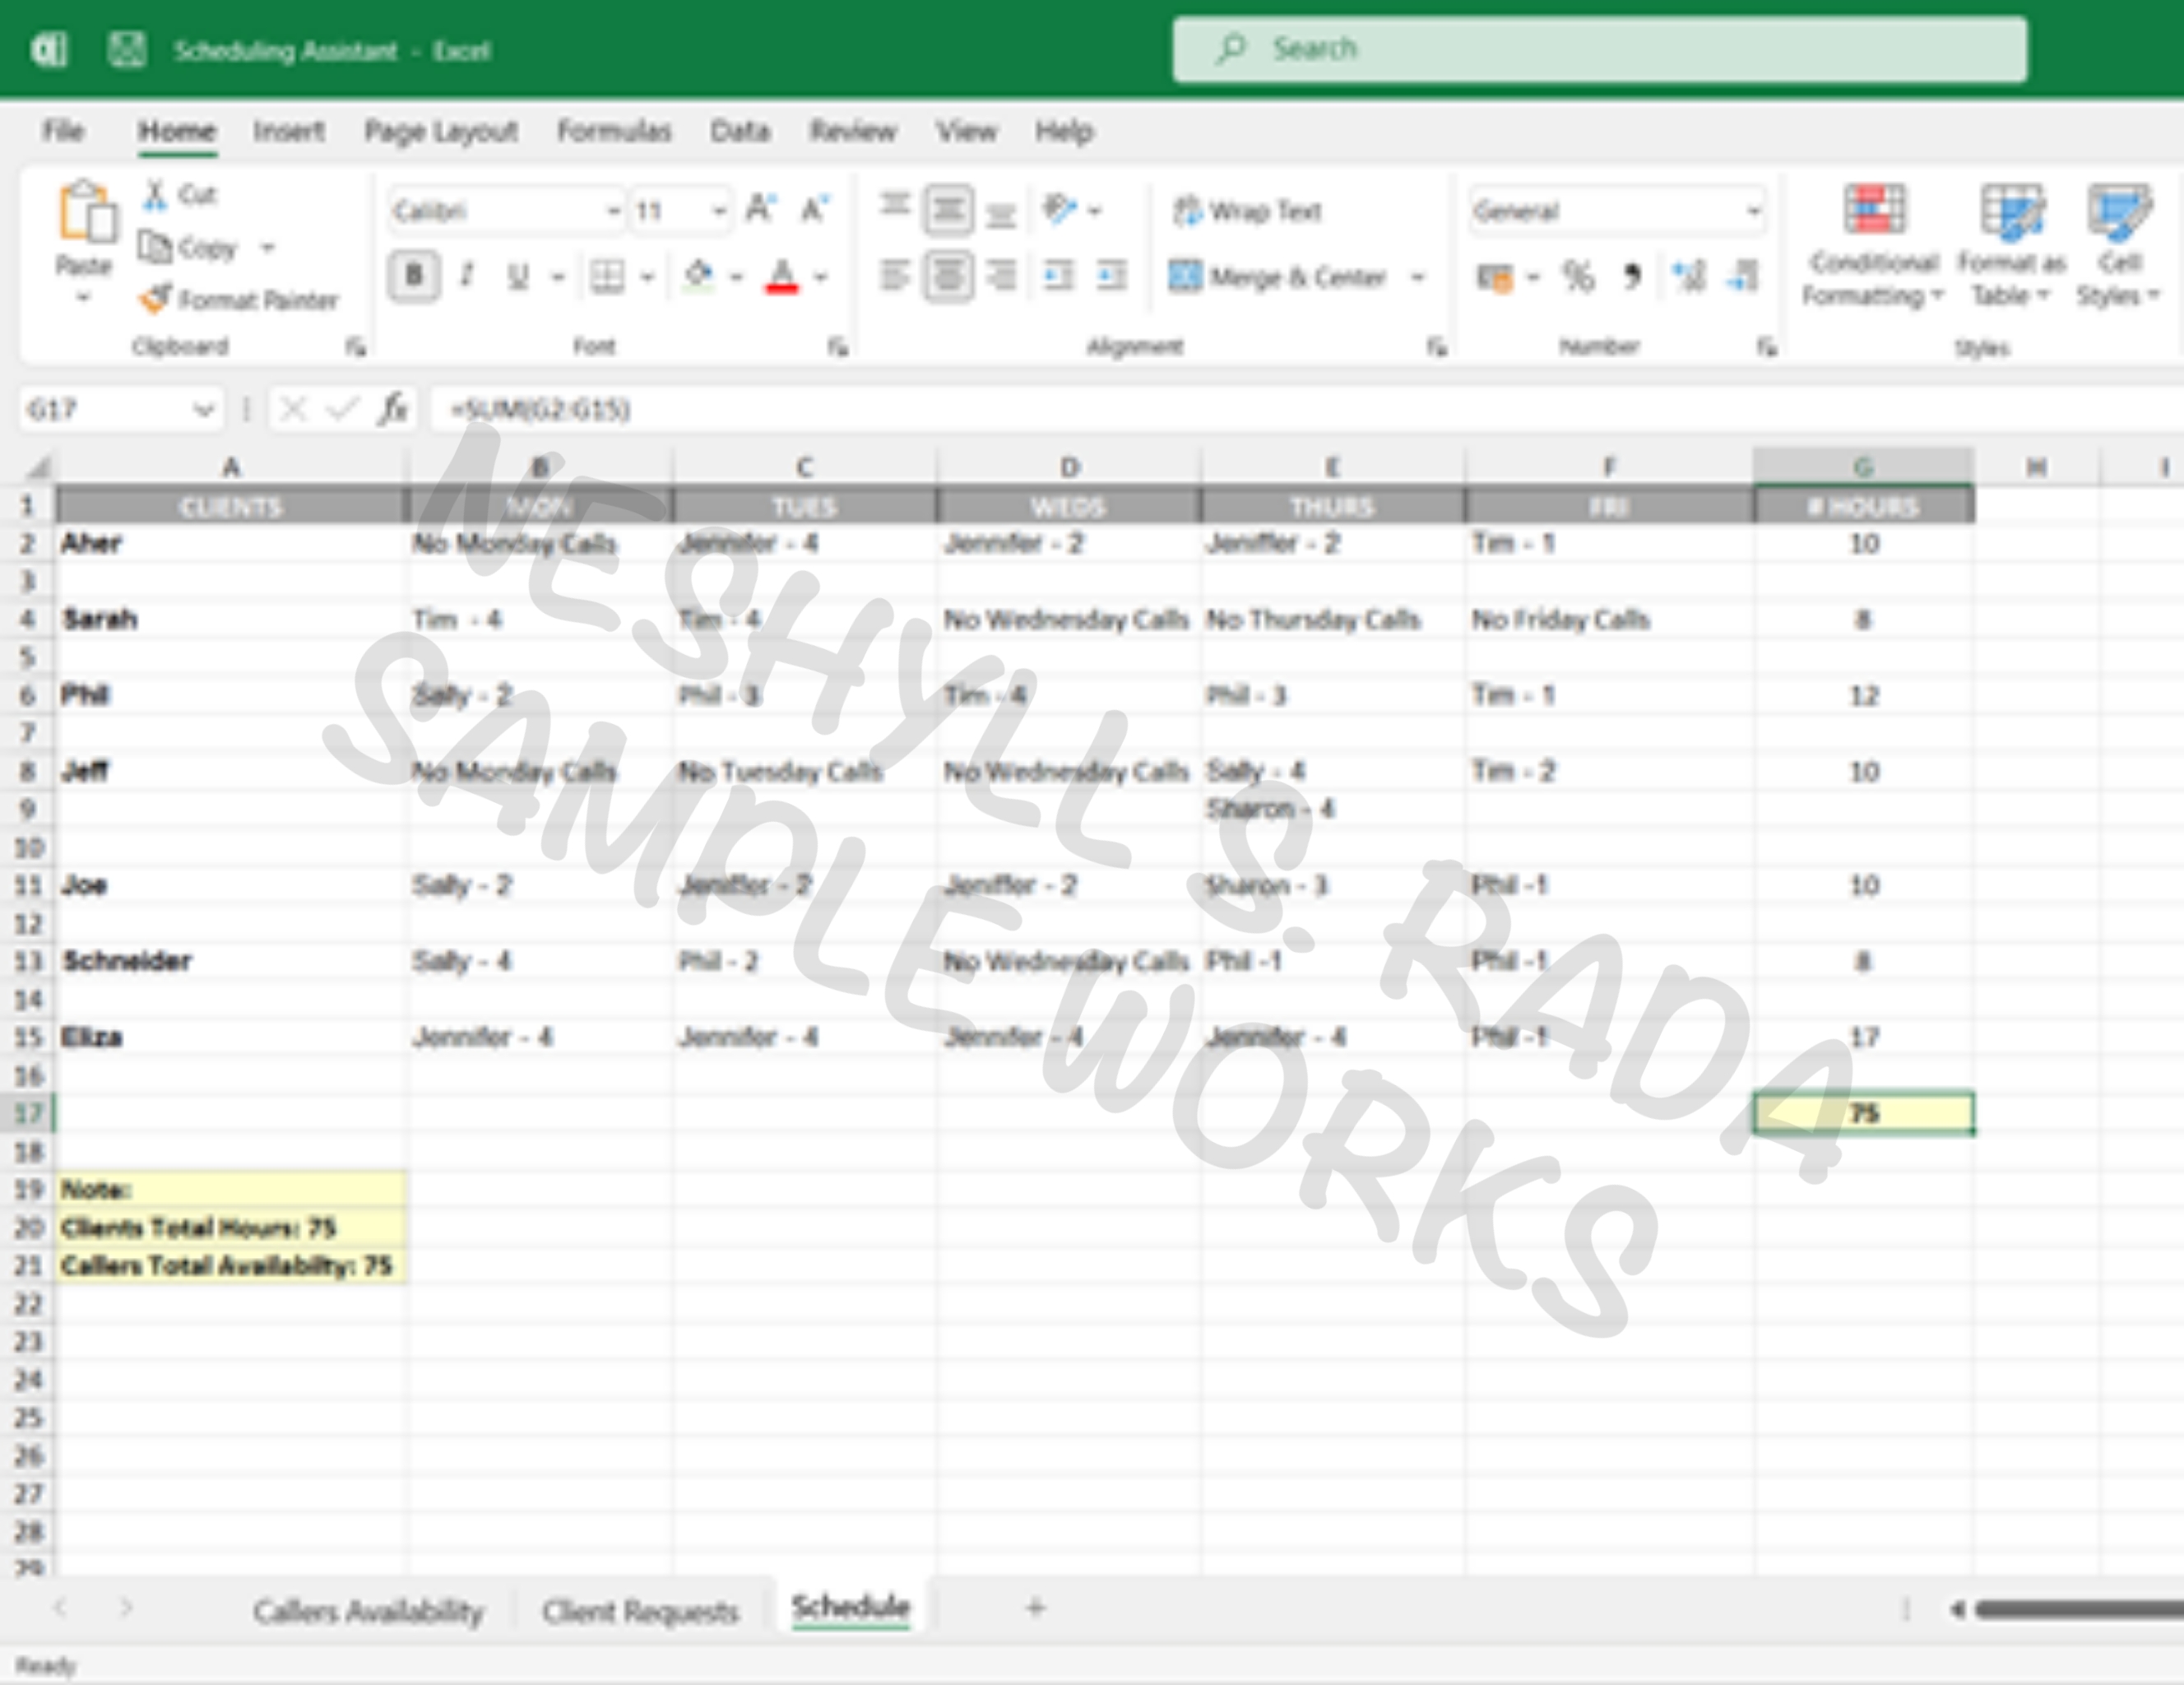This screenshot has width=2184, height=1685.
Task: Open the Calibri font name dropdown
Action: (612, 211)
